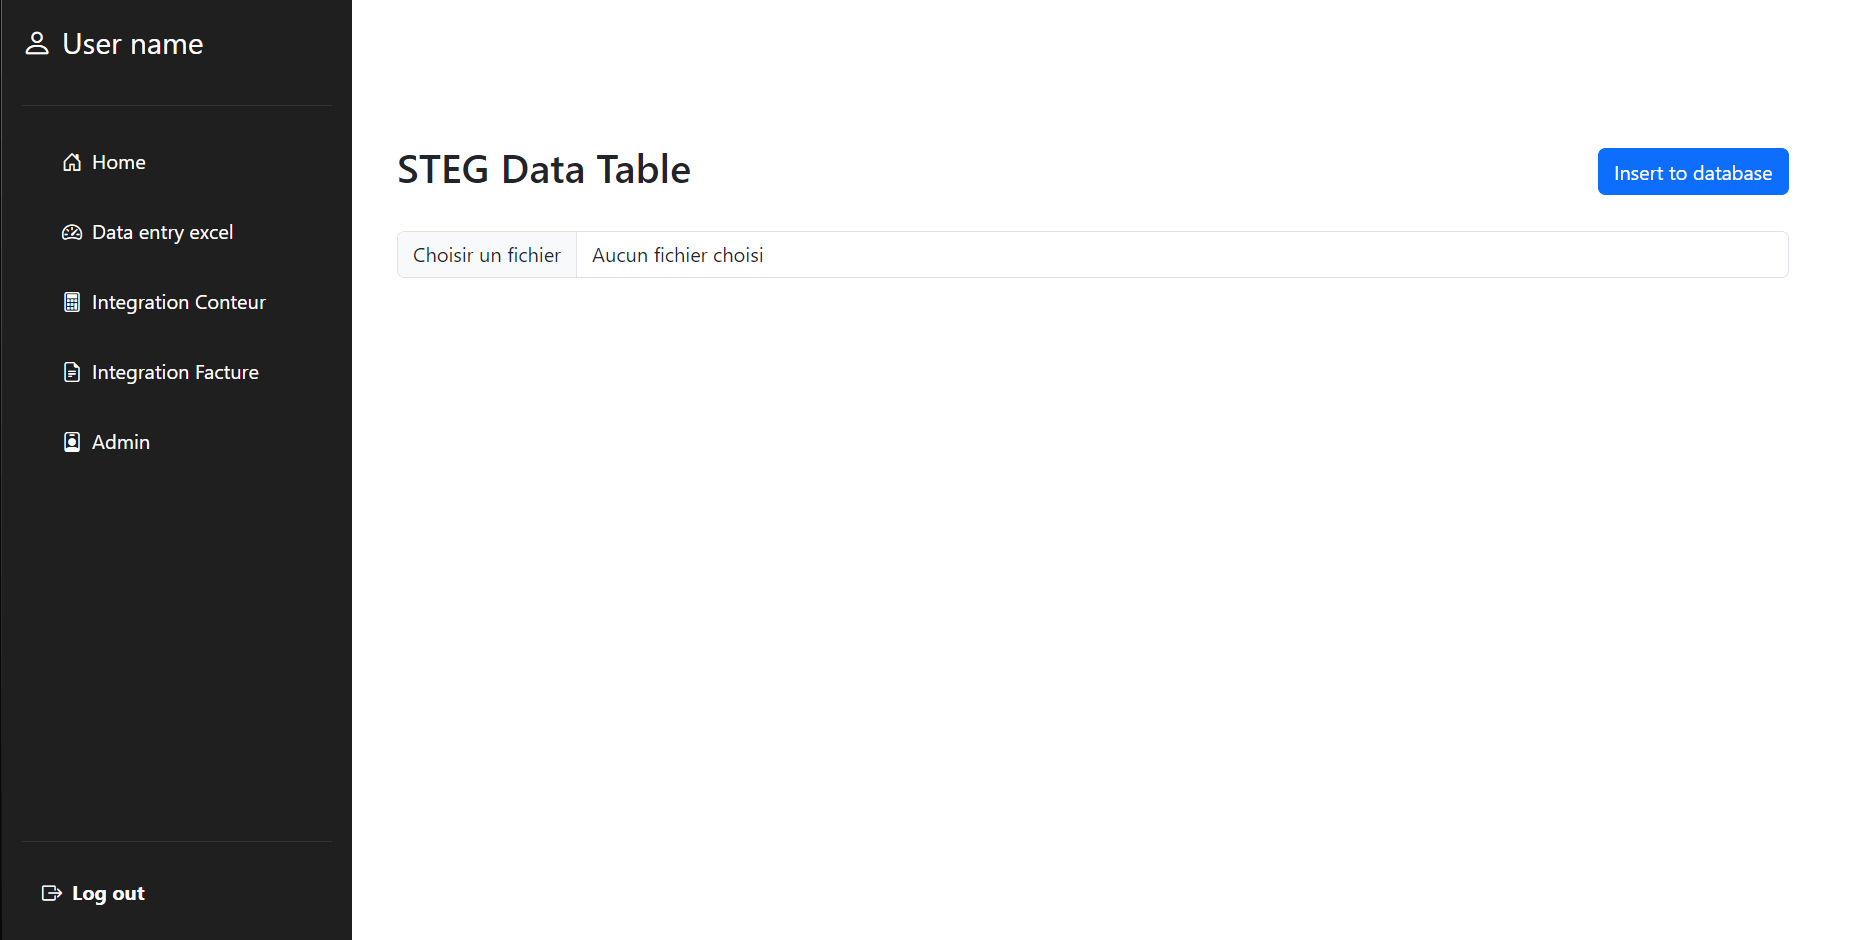1870x940 pixels.
Task: Click the divider line above Log out
Action: point(176,842)
